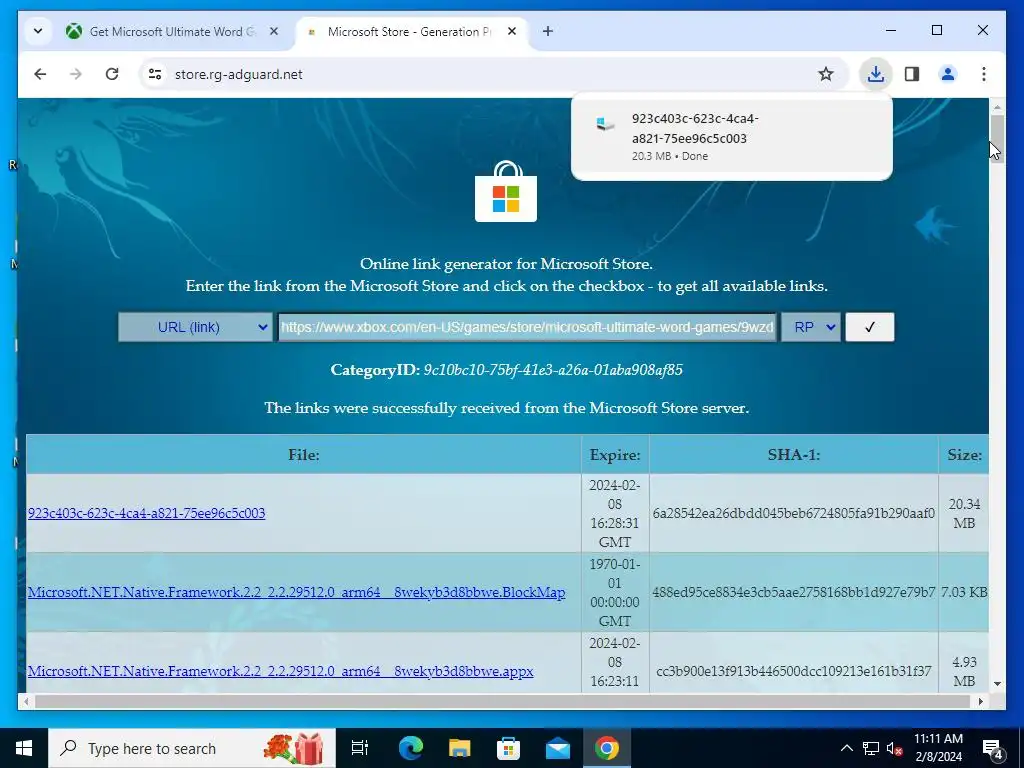This screenshot has width=1024, height=768.
Task: Click the Chrome taskbar icon
Action: 607,748
